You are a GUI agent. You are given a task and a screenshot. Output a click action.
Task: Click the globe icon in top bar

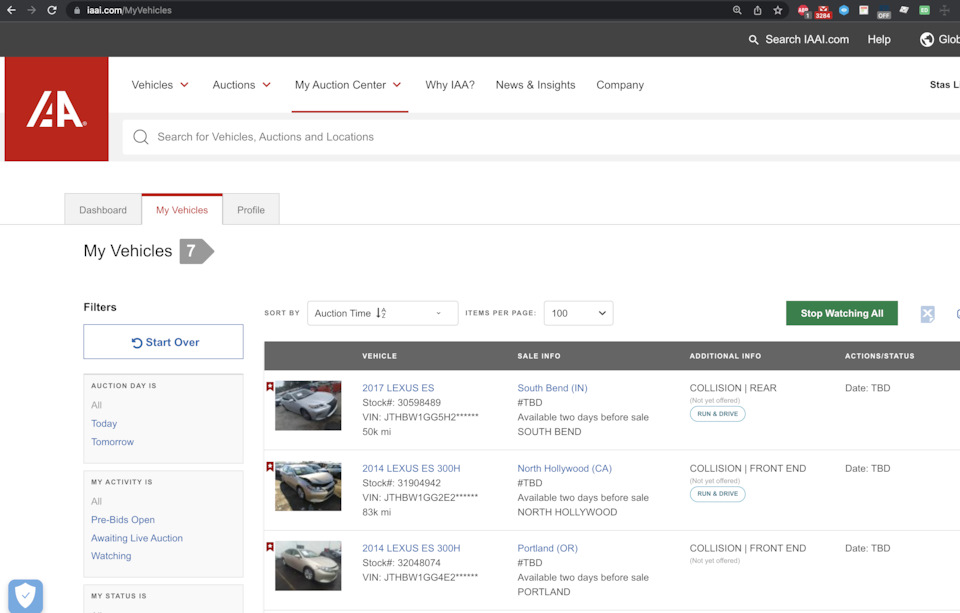pos(926,39)
